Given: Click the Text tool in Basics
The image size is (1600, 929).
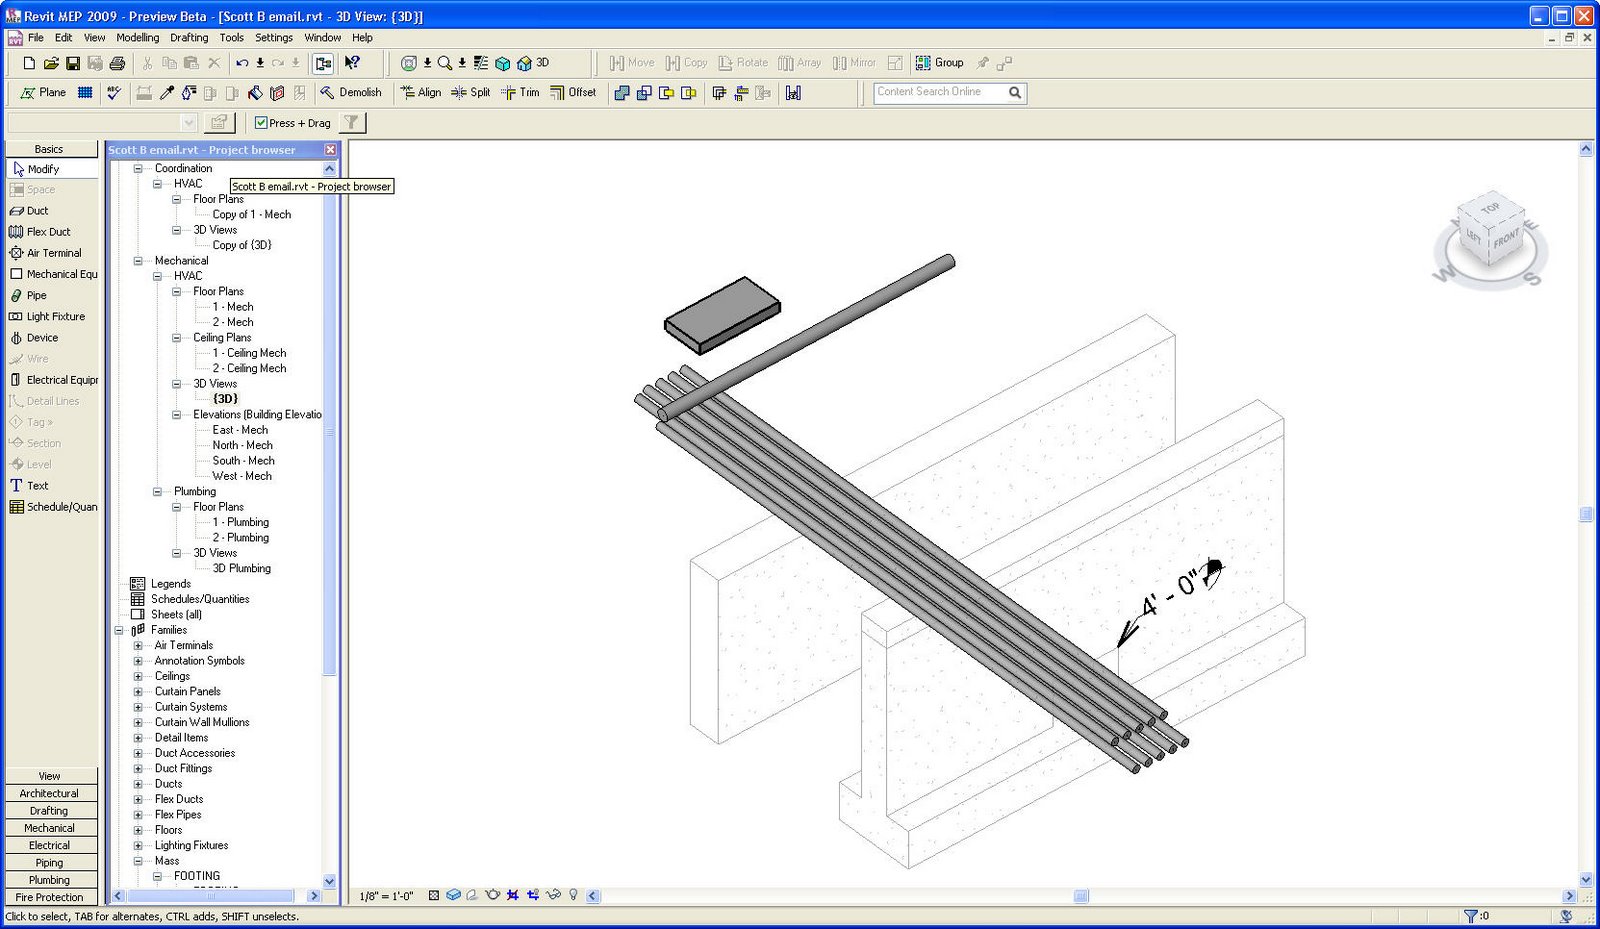Looking at the screenshot, I should pyautogui.click(x=29, y=486).
